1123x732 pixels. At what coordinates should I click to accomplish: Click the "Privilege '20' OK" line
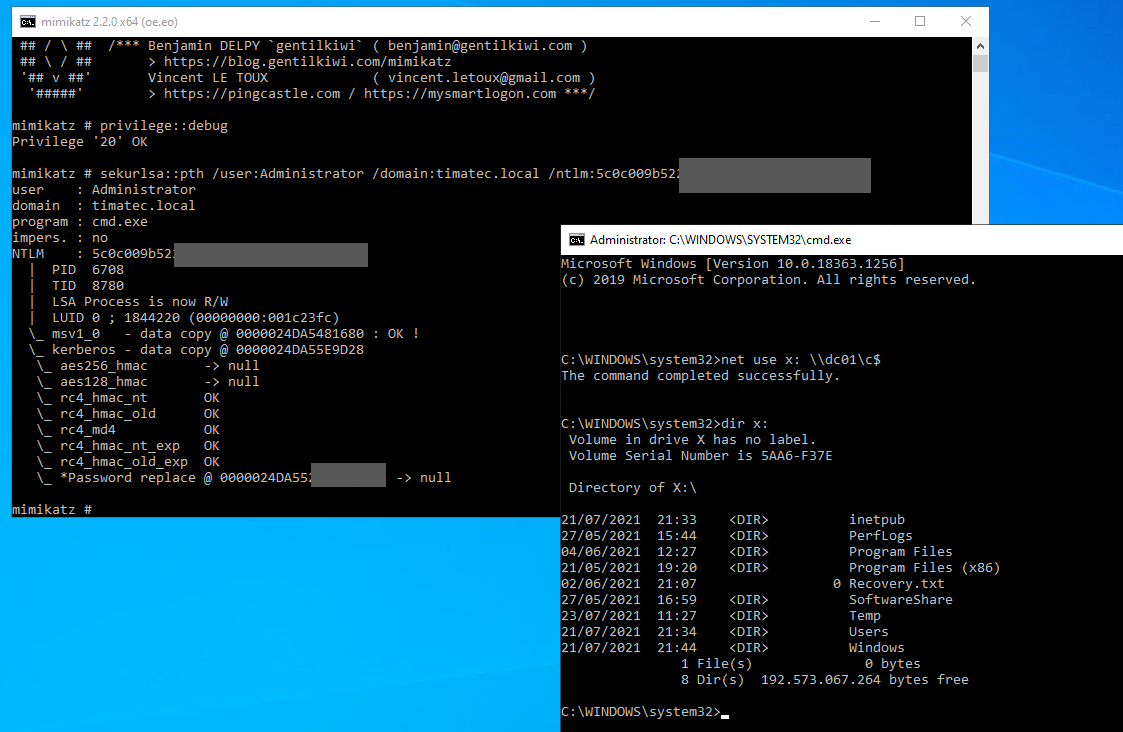79,142
